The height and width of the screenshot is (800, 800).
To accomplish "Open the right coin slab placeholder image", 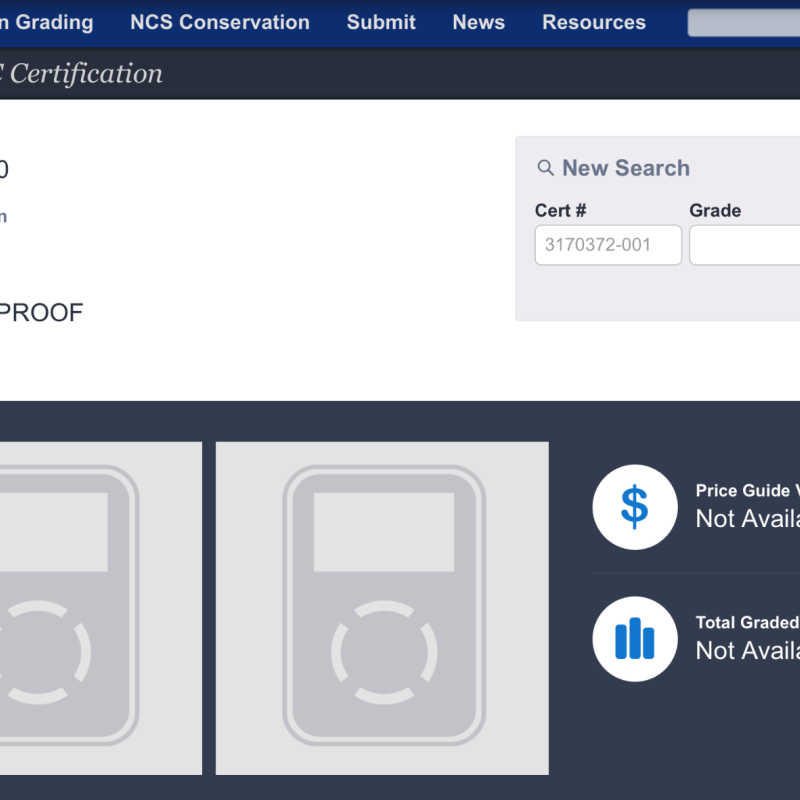I will point(382,608).
